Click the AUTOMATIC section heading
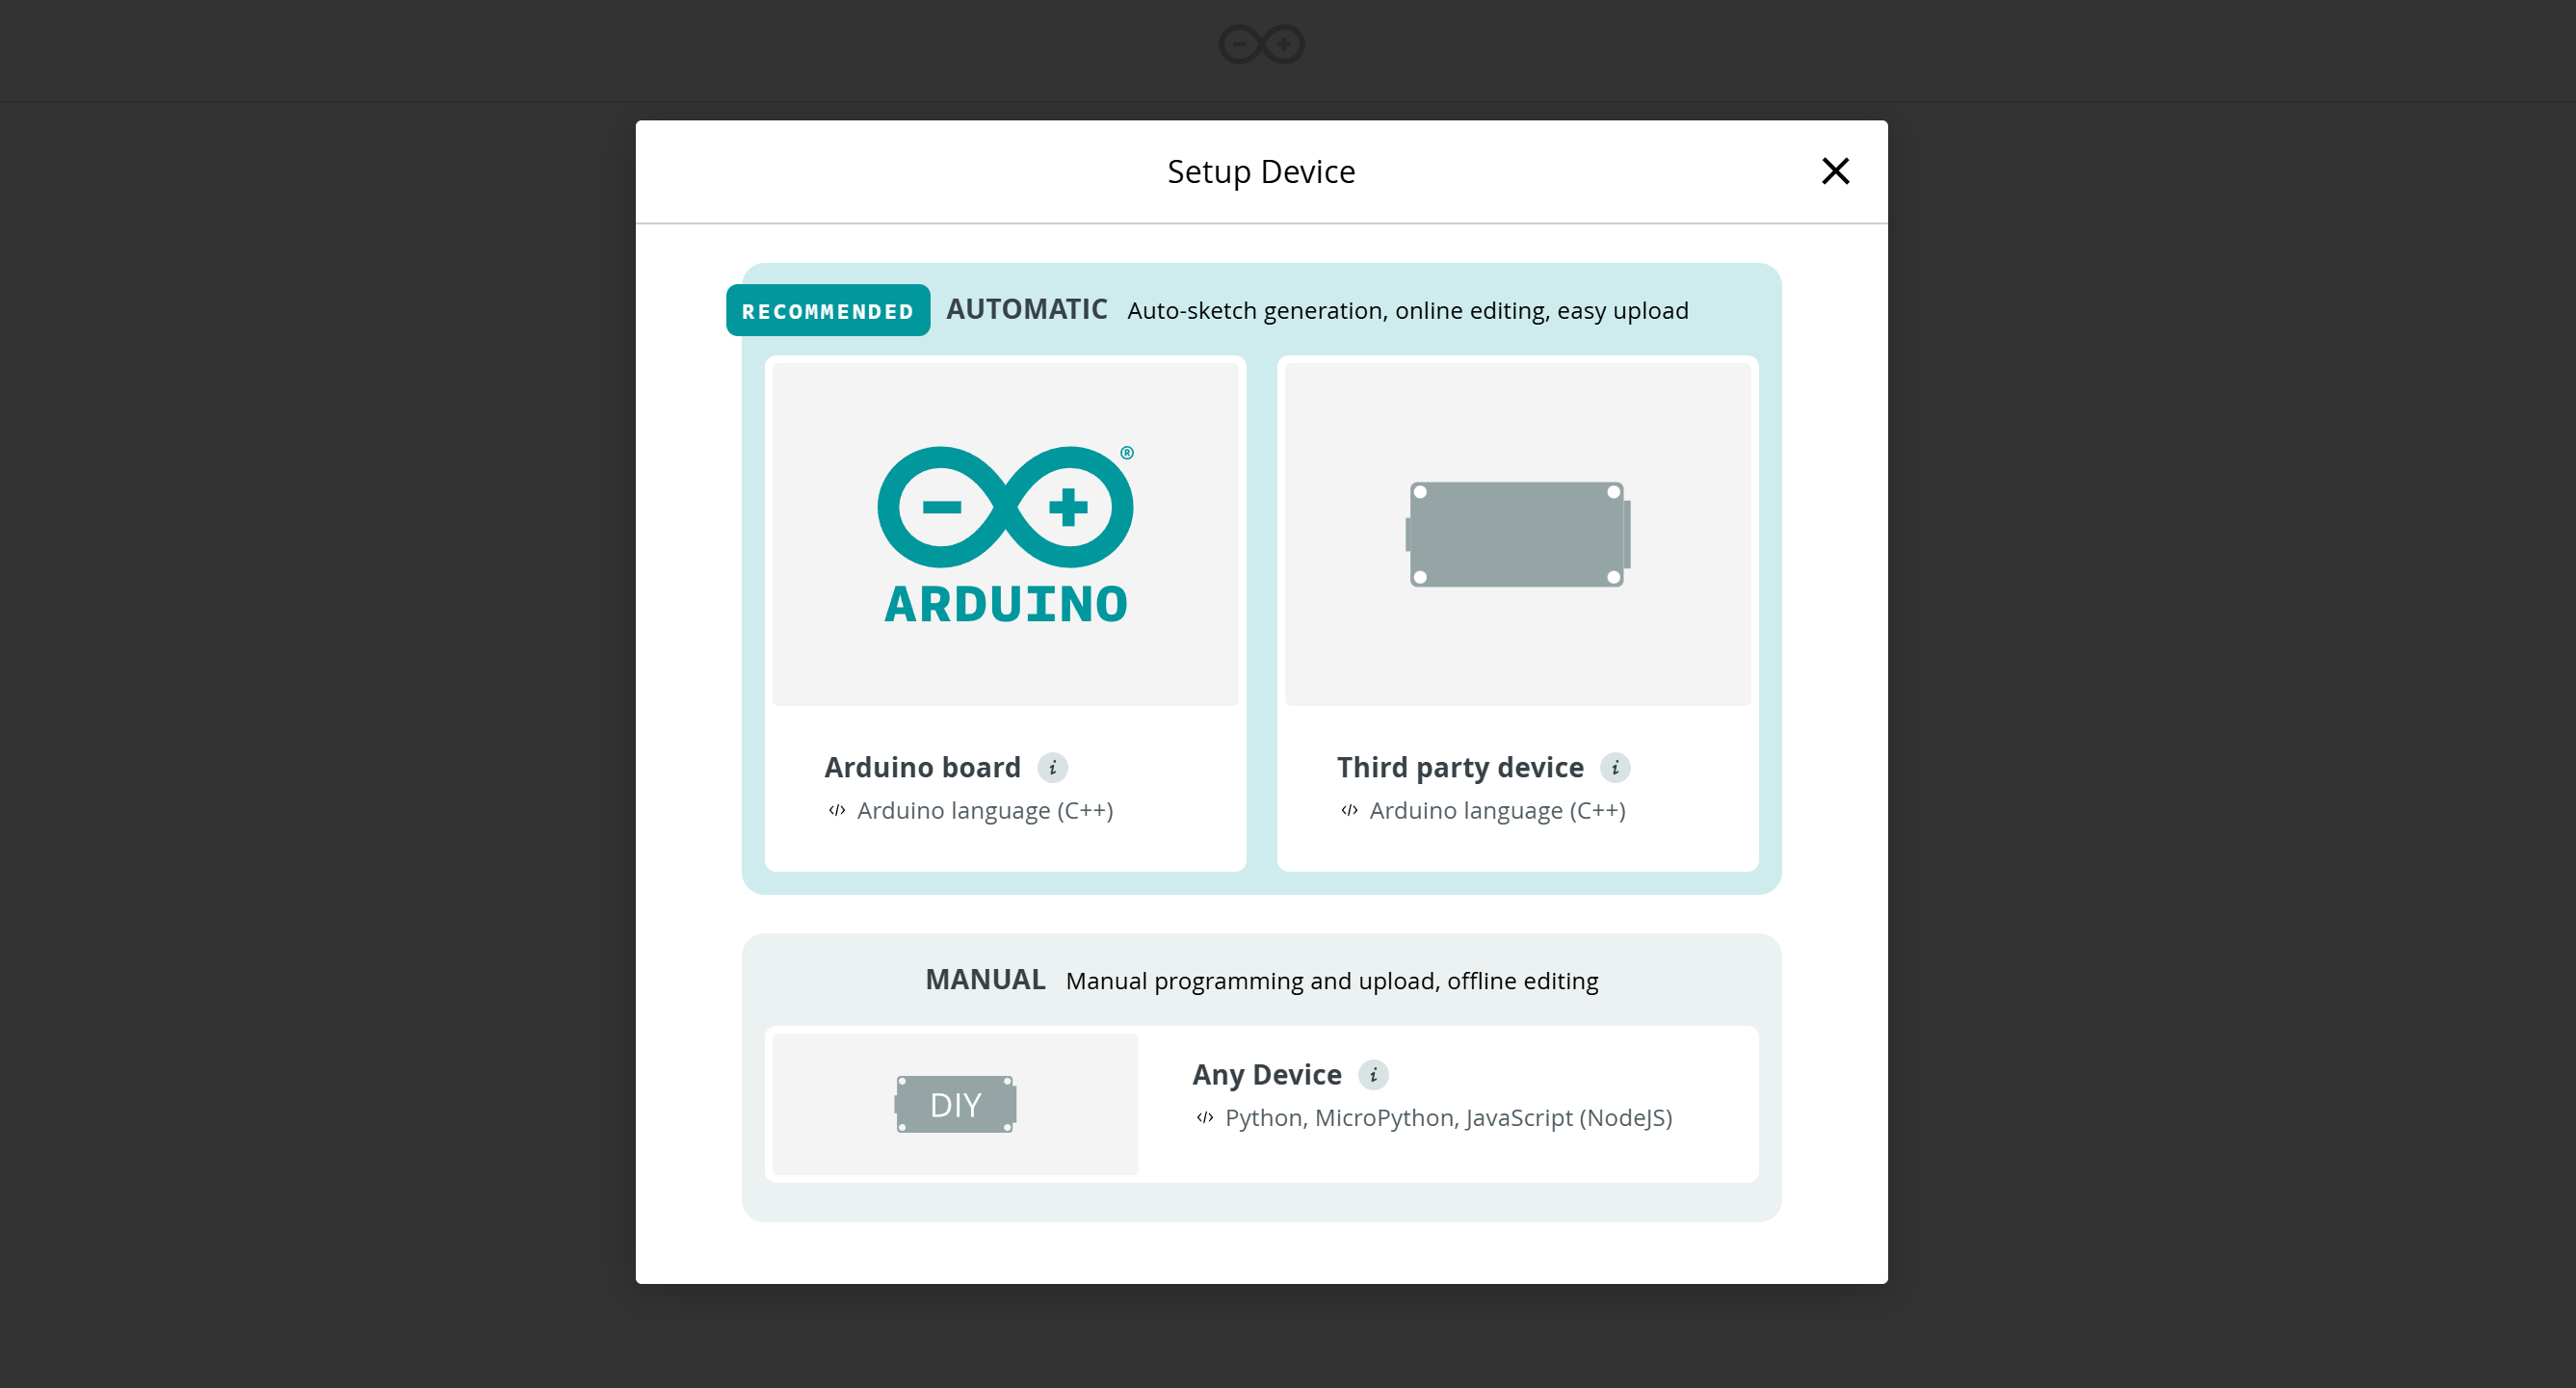 pyautogui.click(x=1026, y=309)
